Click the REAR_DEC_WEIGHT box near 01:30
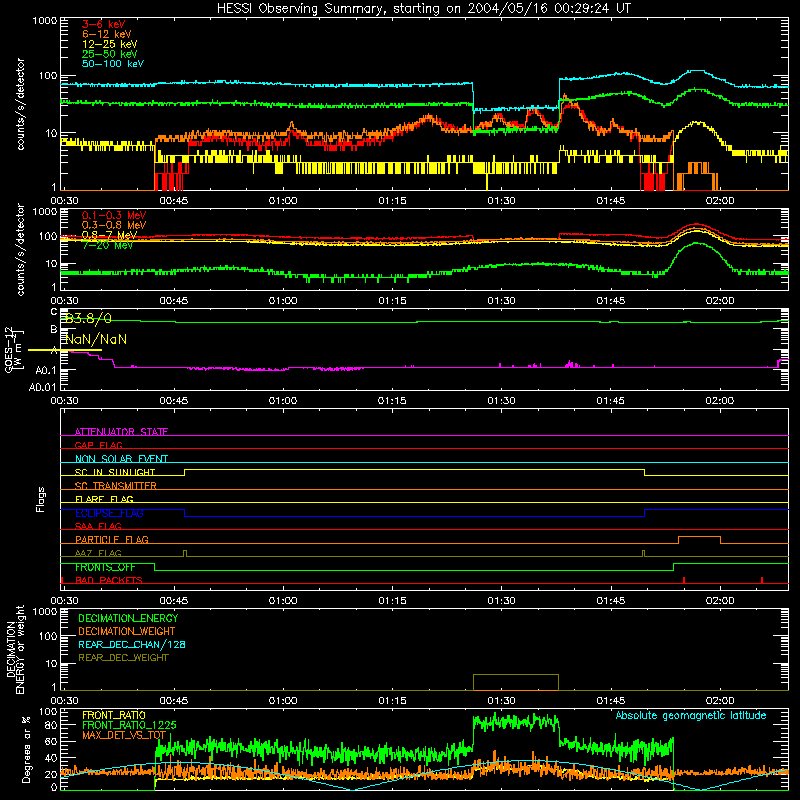This screenshot has height=800, width=800. coord(516,682)
